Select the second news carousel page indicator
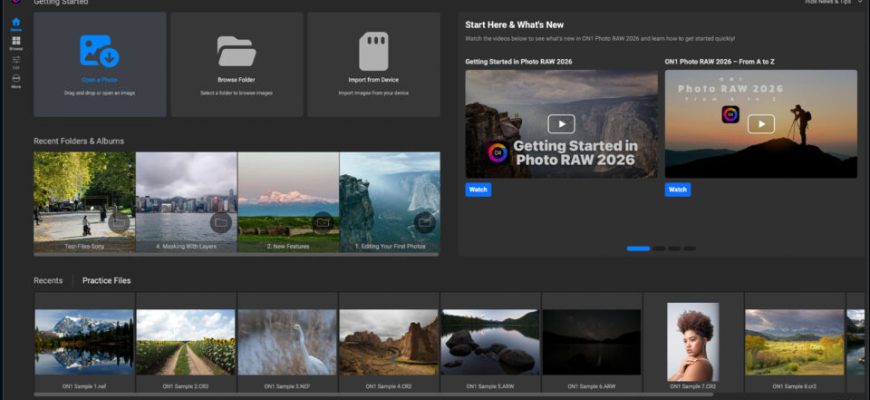 click(659, 249)
